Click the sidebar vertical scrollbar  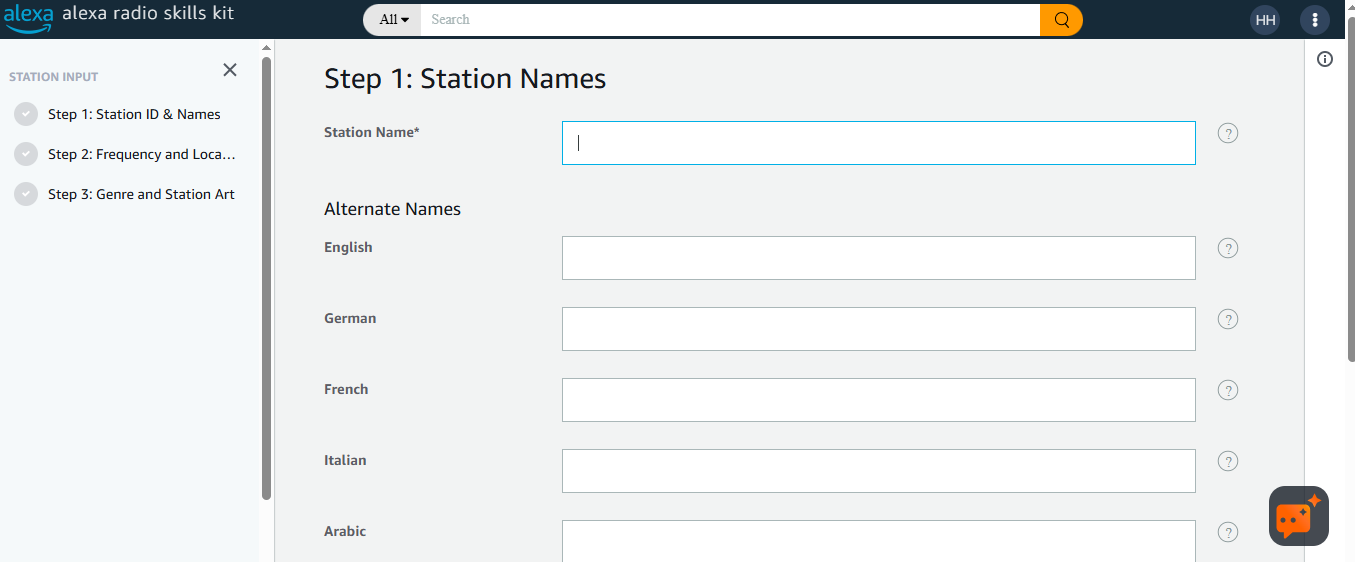click(x=266, y=278)
